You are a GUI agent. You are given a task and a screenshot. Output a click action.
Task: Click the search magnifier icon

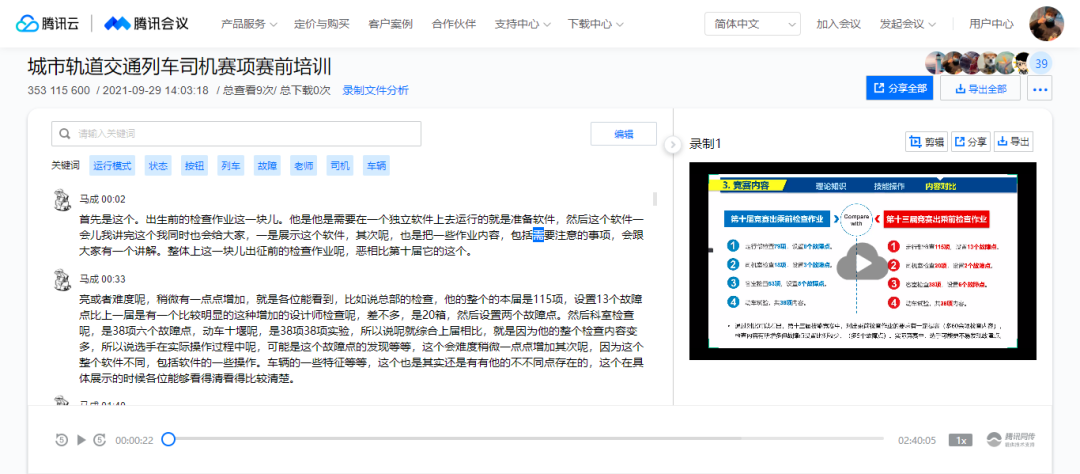(65, 134)
